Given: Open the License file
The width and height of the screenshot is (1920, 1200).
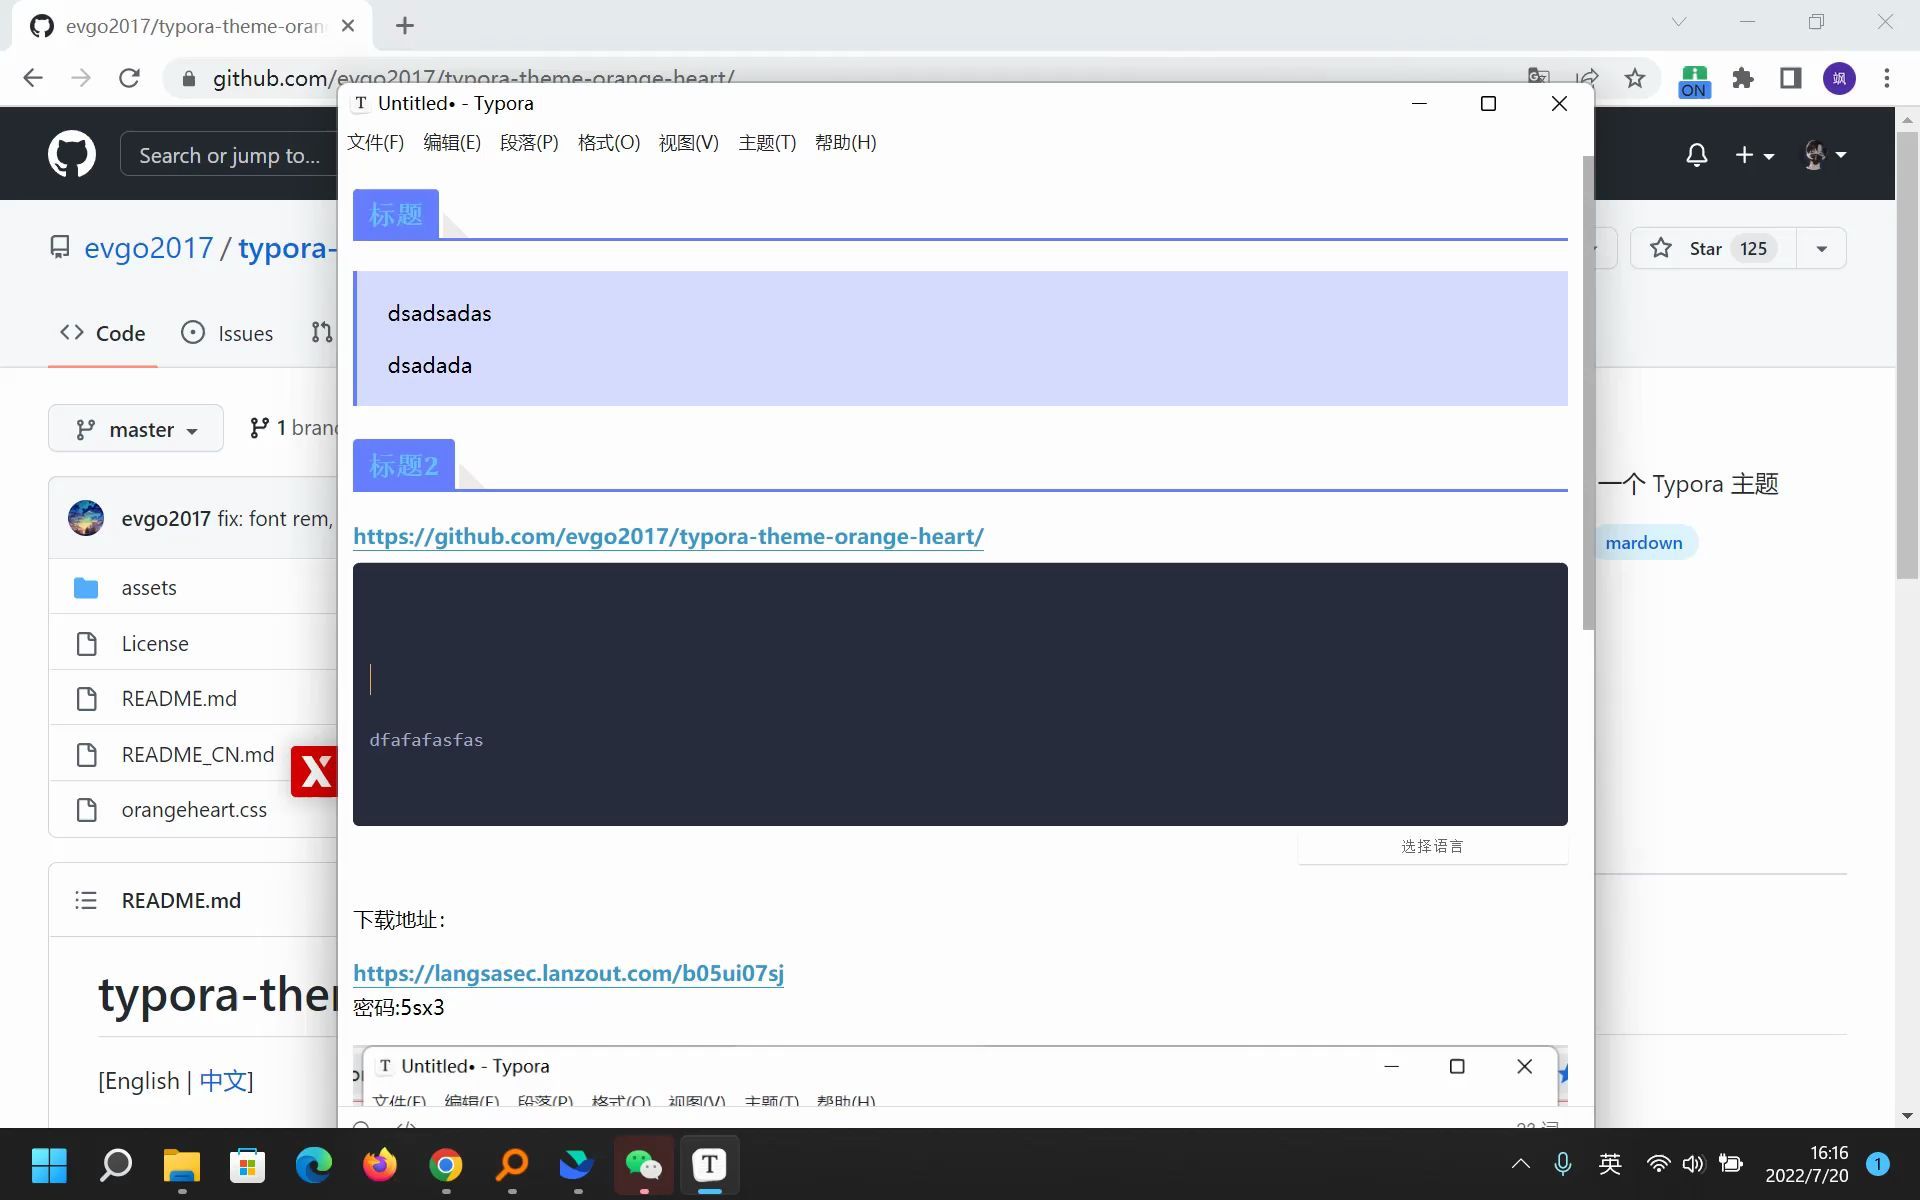Looking at the screenshot, I should pyautogui.click(x=155, y=644).
